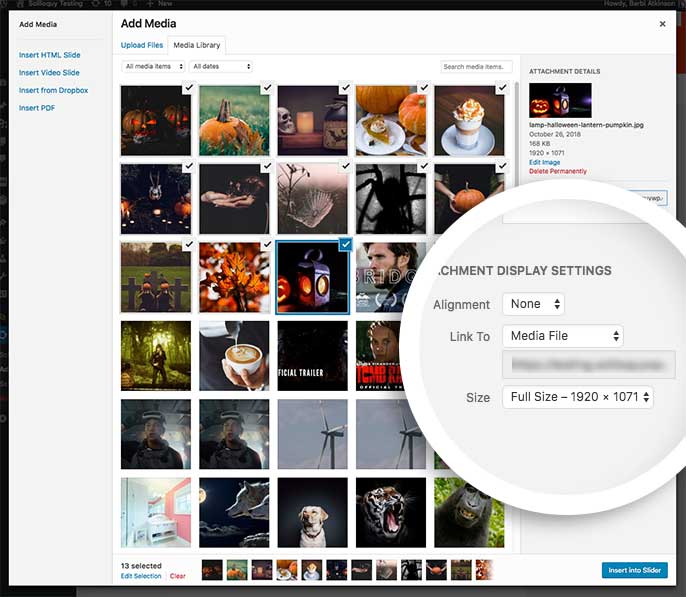Click the Edit Selection link
Screen dimensions: 686x597
pos(141,576)
